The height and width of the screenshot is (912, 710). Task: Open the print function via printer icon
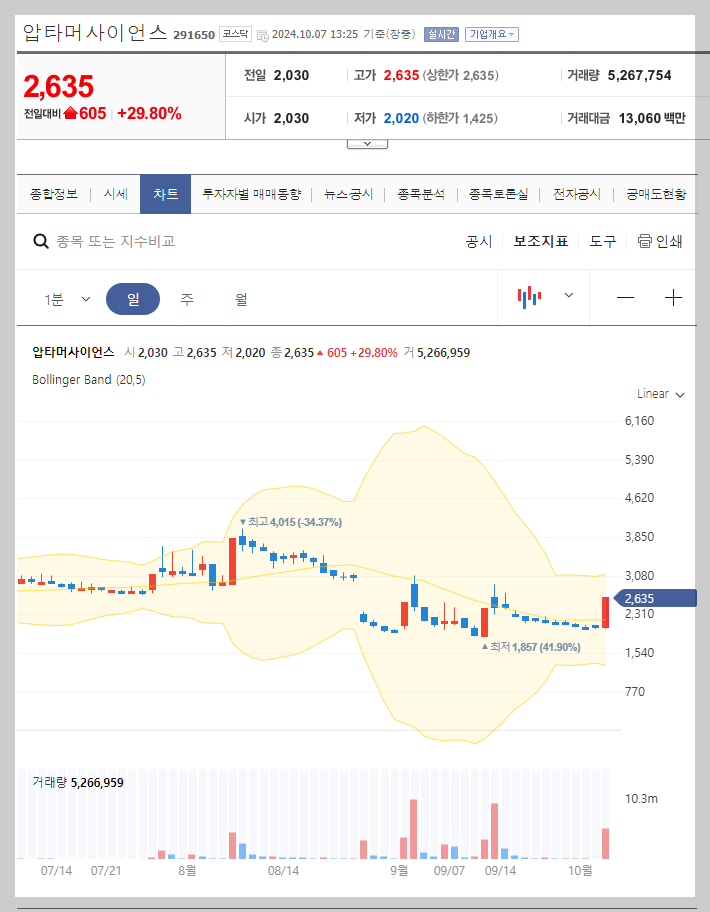pos(646,241)
